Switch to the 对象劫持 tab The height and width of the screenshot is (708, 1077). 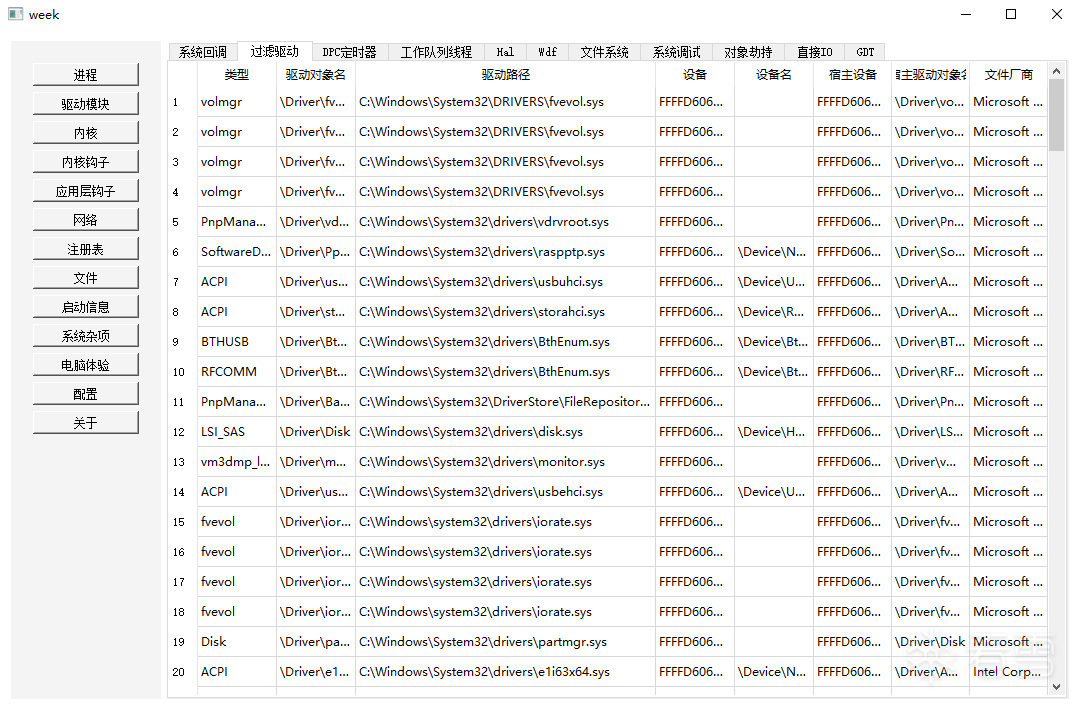tap(748, 52)
